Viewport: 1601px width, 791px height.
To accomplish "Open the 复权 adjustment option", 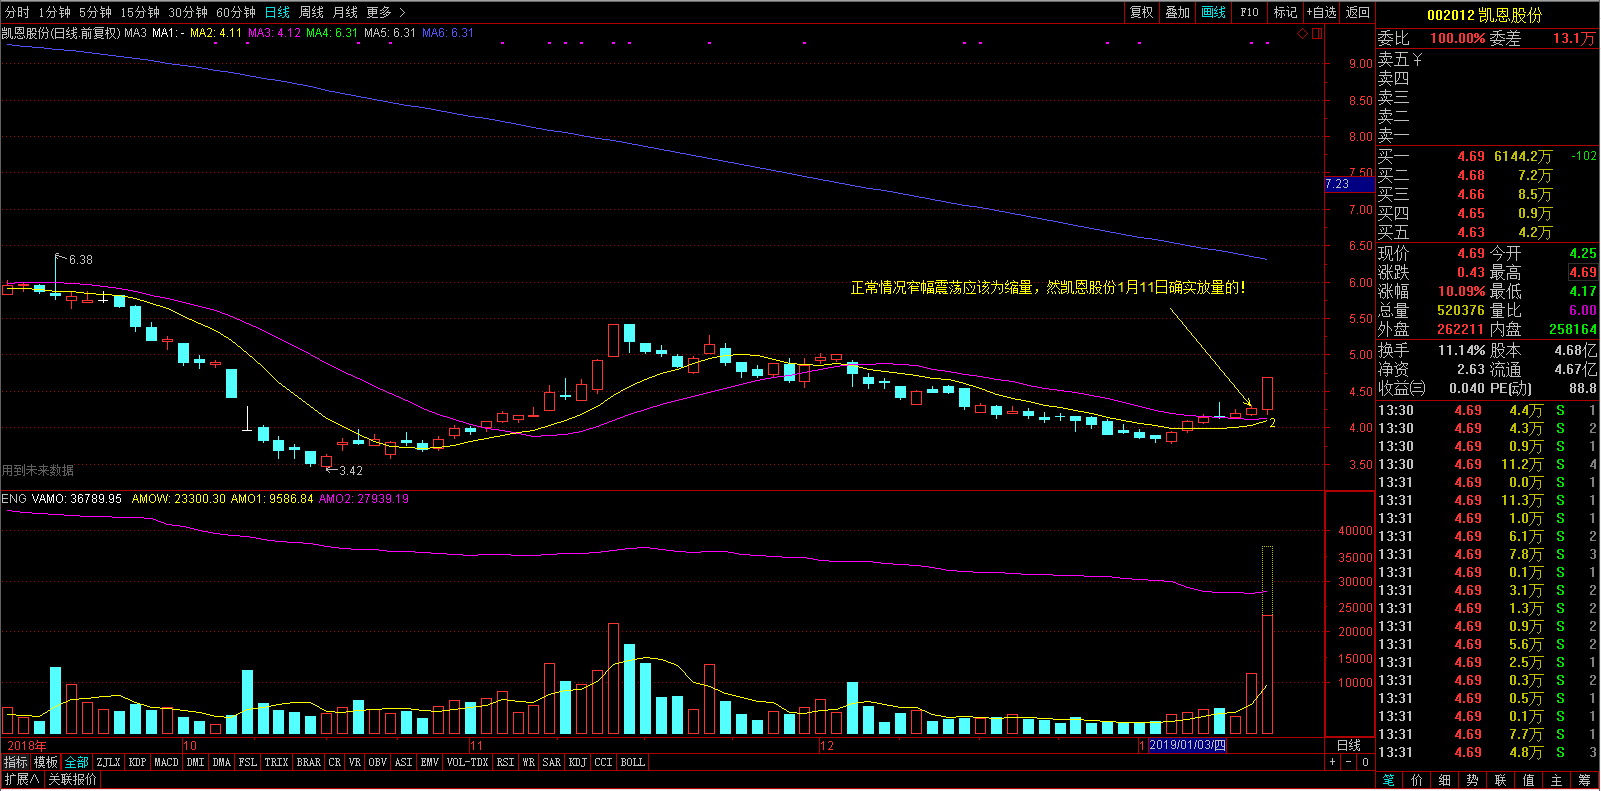I will [1141, 12].
